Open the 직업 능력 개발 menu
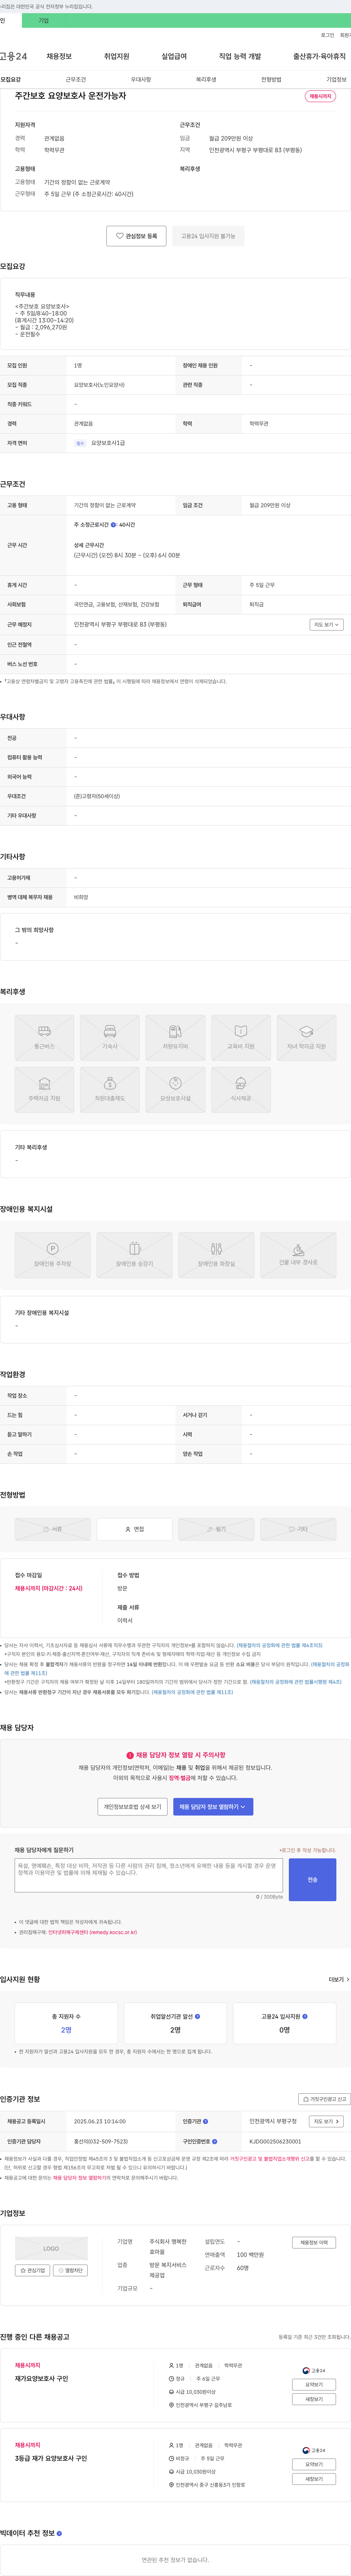The height and width of the screenshot is (2576, 351). [240, 56]
